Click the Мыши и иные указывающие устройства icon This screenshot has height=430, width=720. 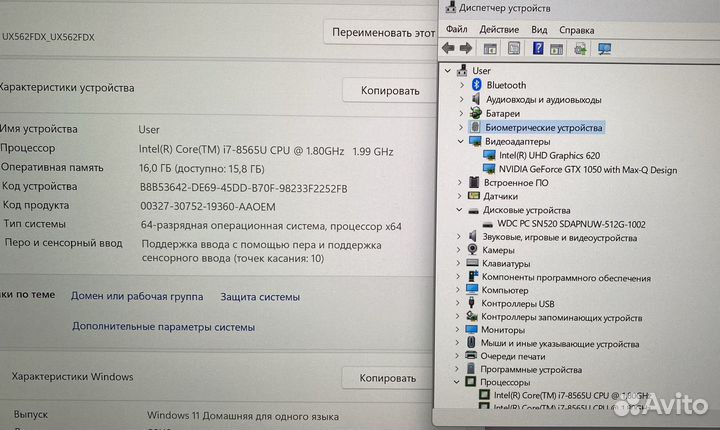coord(471,342)
